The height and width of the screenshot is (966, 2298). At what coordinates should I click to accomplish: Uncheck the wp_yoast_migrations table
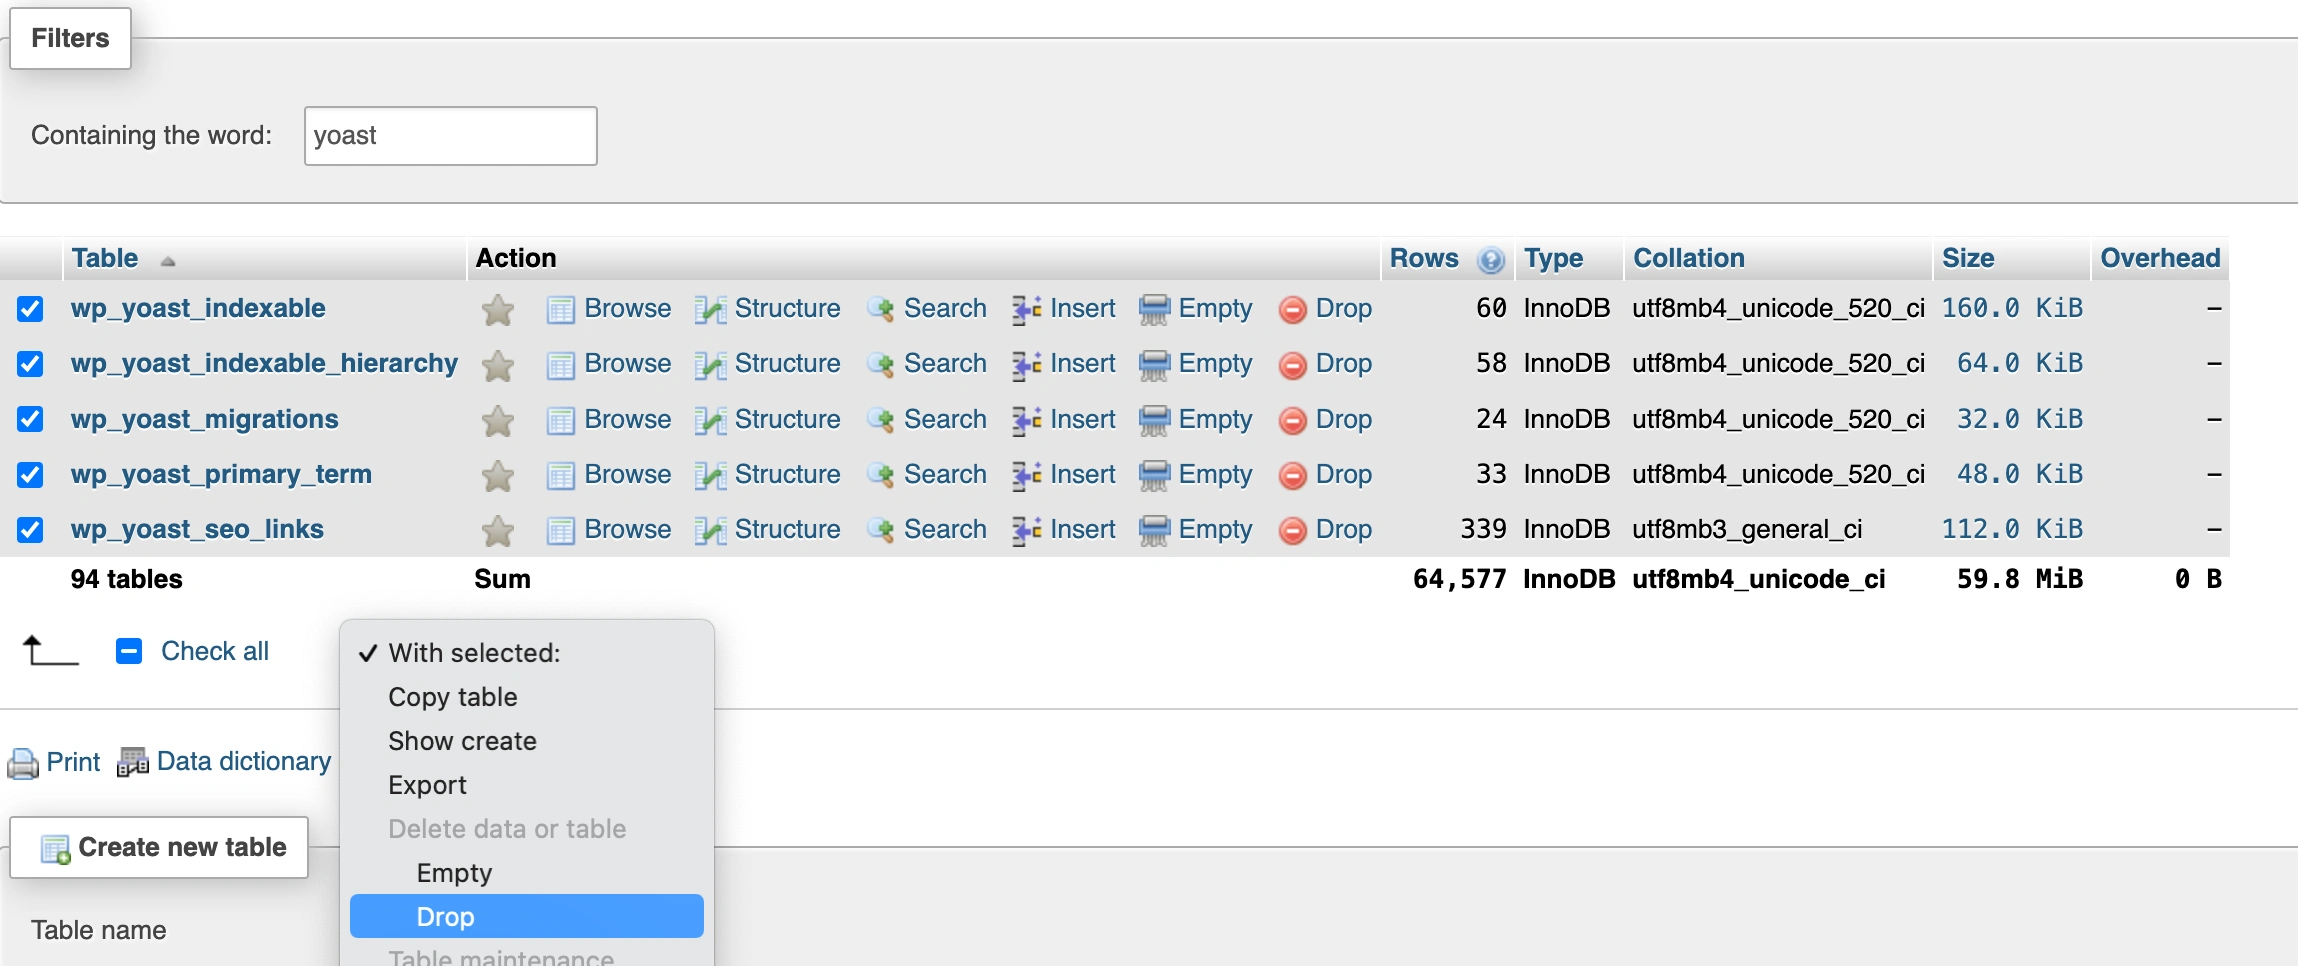[x=30, y=419]
